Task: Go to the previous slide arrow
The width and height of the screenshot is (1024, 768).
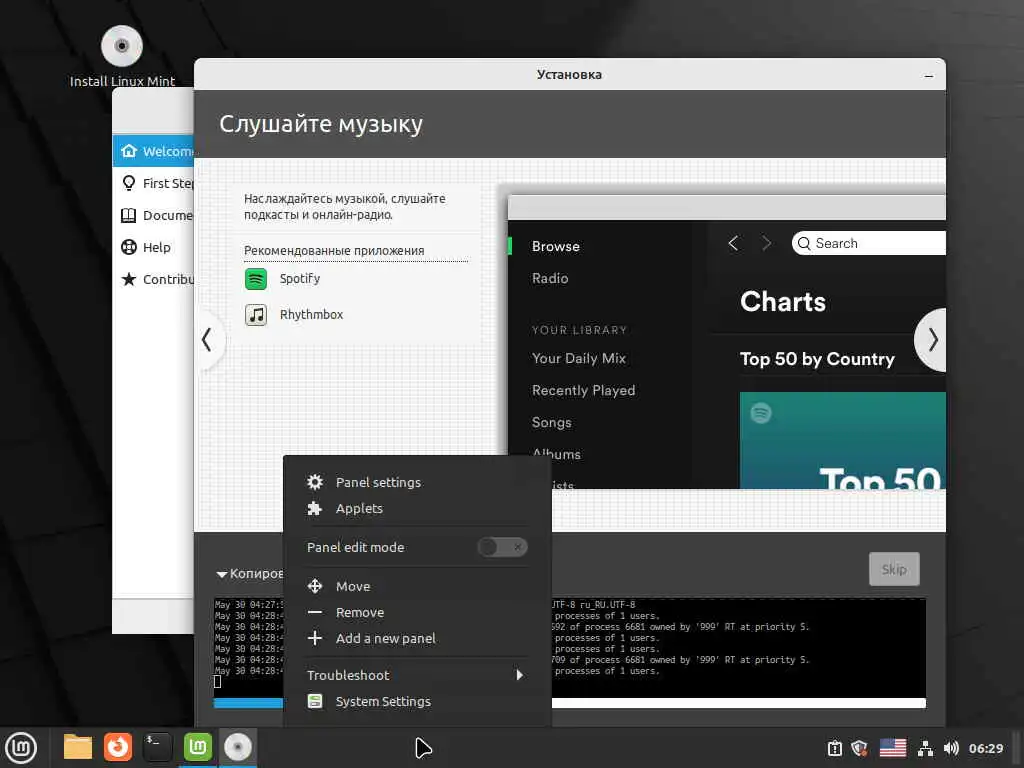Action: pyautogui.click(x=208, y=340)
